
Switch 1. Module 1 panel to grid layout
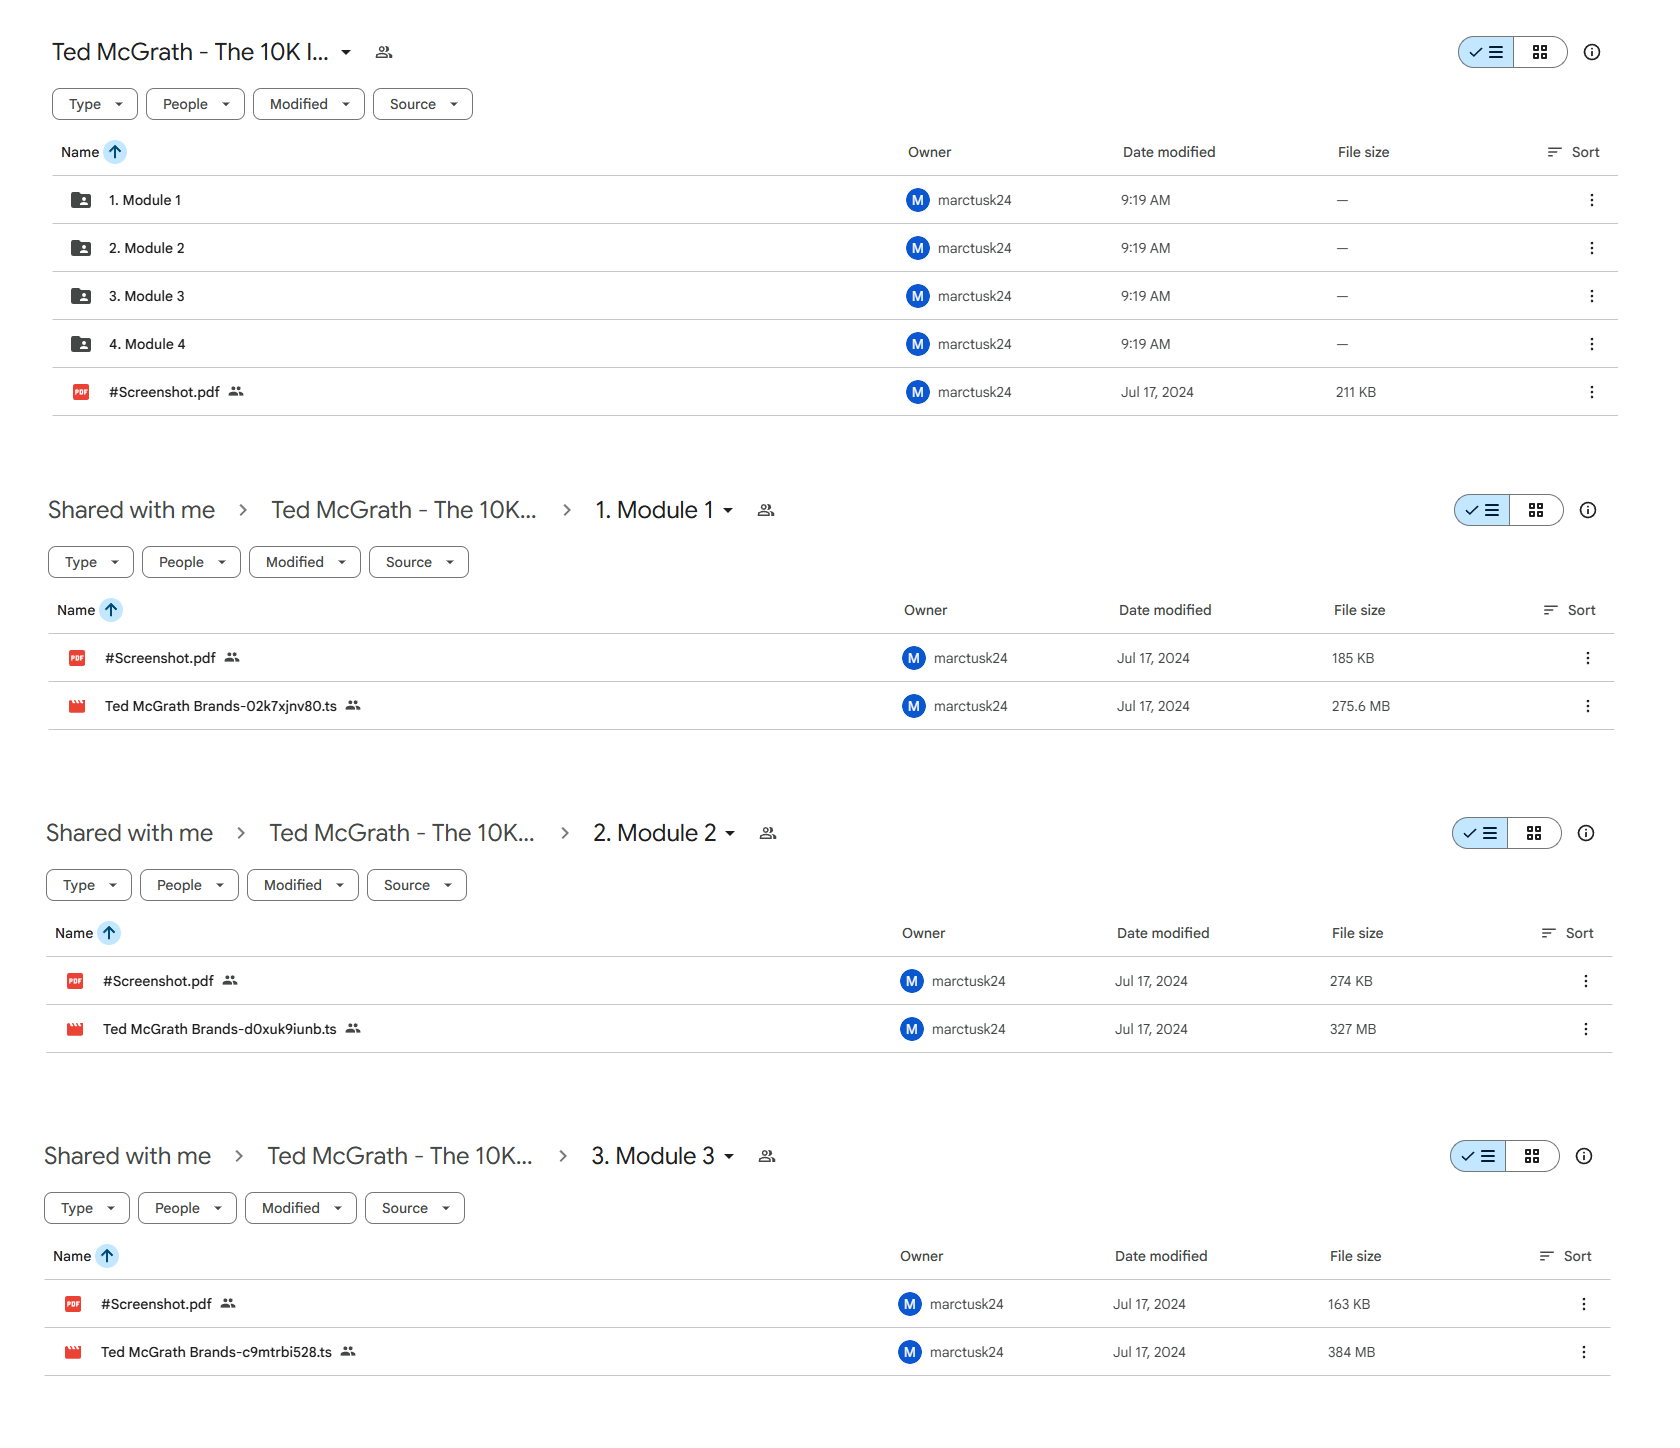(x=1536, y=510)
